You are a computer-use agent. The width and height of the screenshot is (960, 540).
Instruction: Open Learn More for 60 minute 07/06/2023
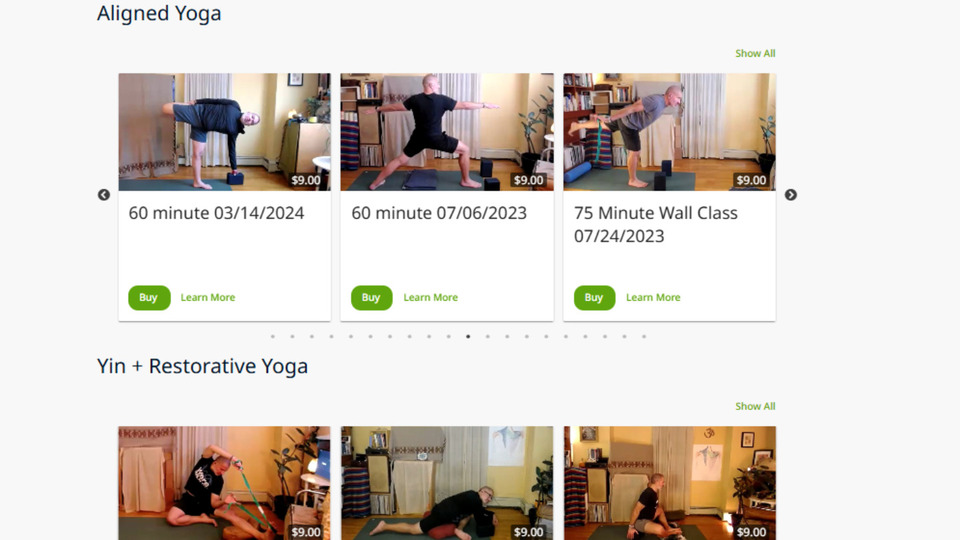(x=430, y=298)
